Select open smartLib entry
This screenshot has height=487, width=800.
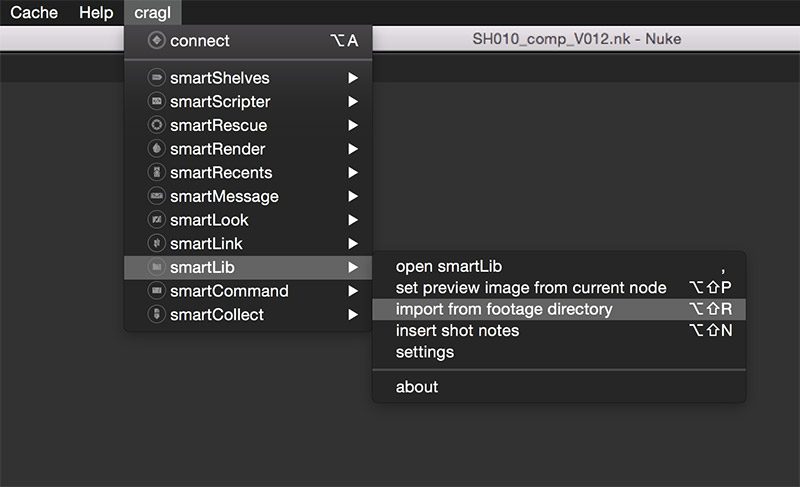pos(448,266)
